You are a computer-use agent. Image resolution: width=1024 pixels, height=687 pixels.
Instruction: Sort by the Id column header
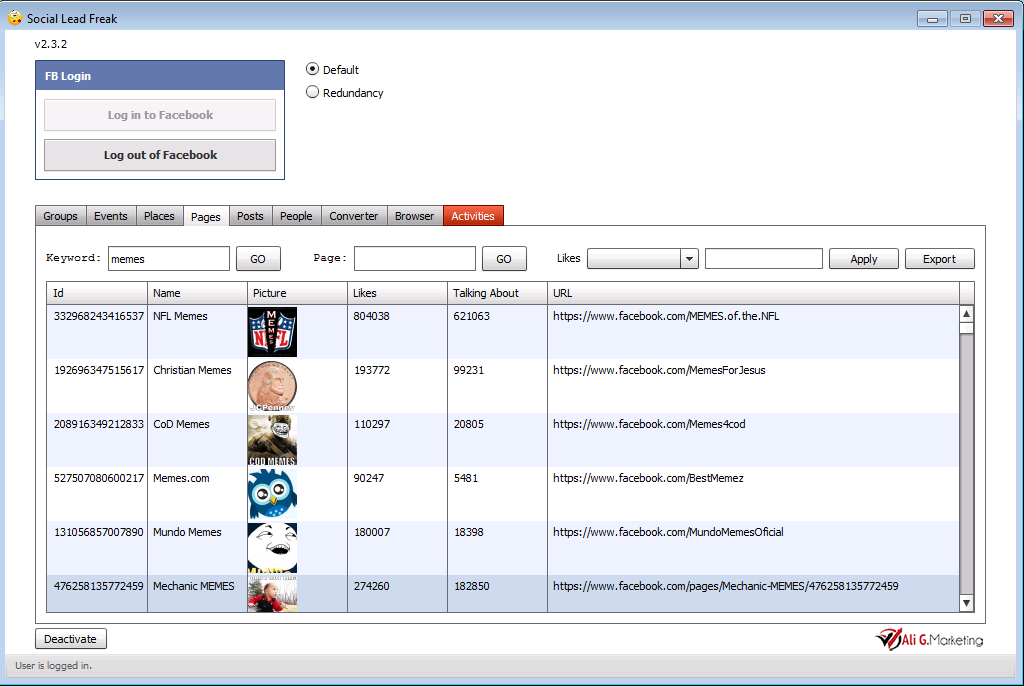click(x=97, y=293)
